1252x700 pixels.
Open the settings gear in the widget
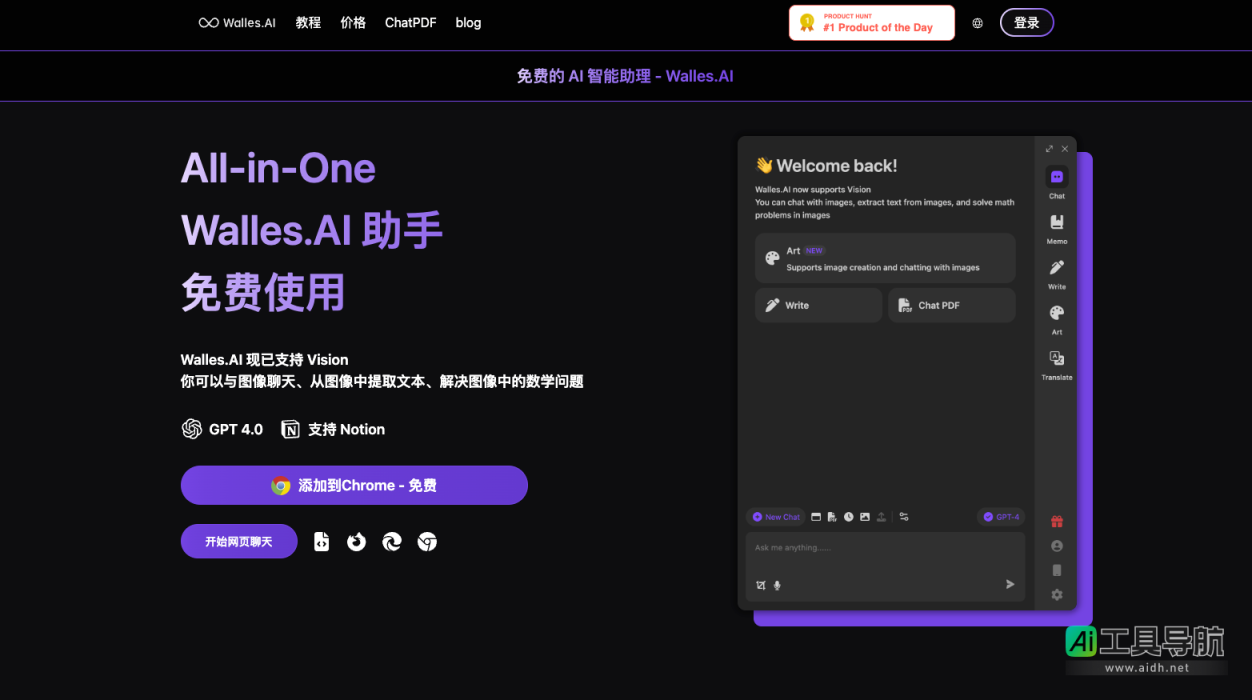point(1056,594)
